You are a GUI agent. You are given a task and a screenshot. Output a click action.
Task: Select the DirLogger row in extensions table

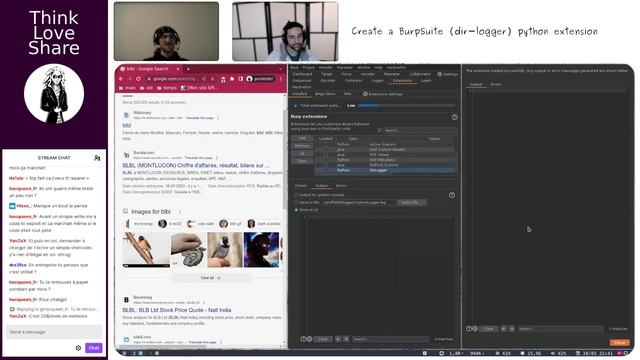point(385,170)
